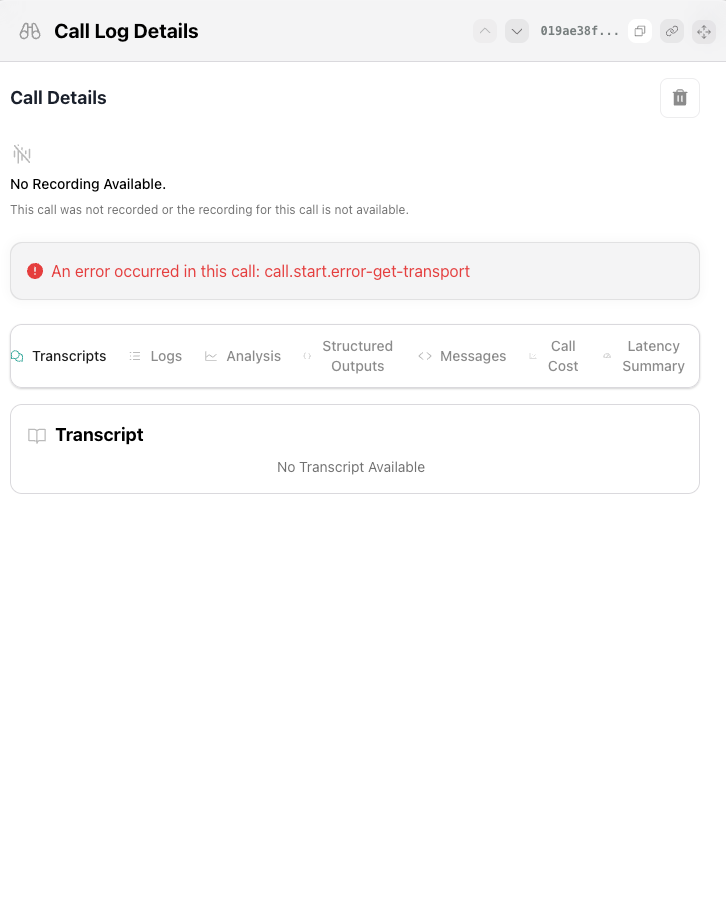
Task: Click the book icon next to Transcript
Action: click(37, 436)
